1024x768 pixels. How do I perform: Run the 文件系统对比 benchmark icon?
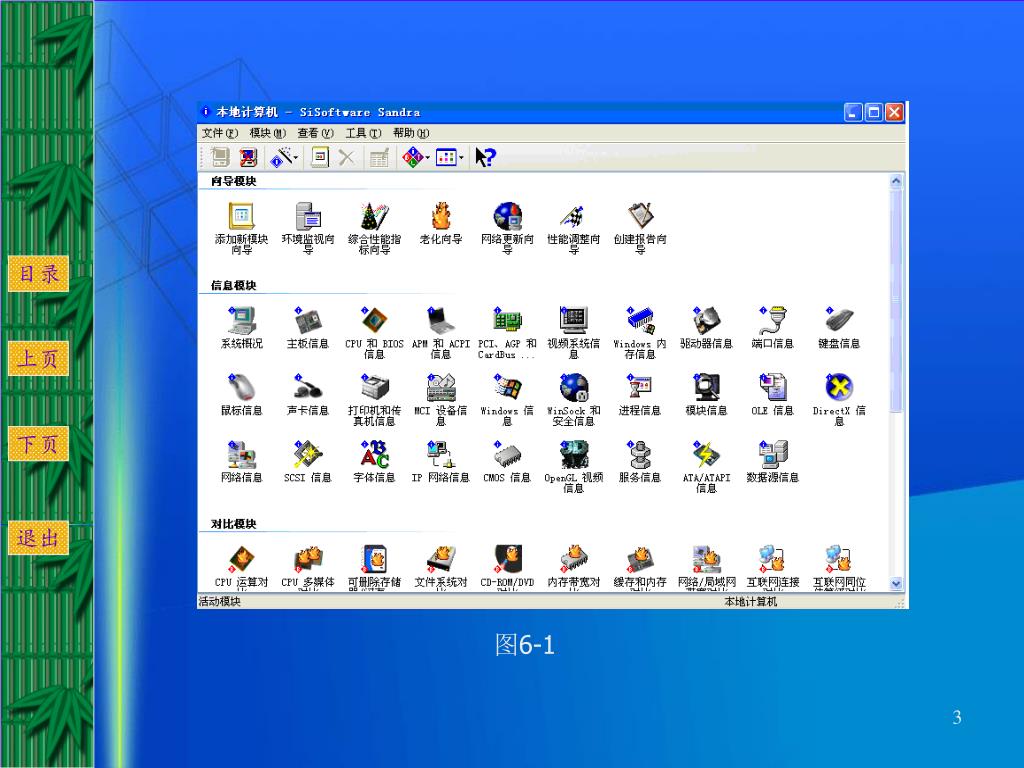click(x=441, y=560)
